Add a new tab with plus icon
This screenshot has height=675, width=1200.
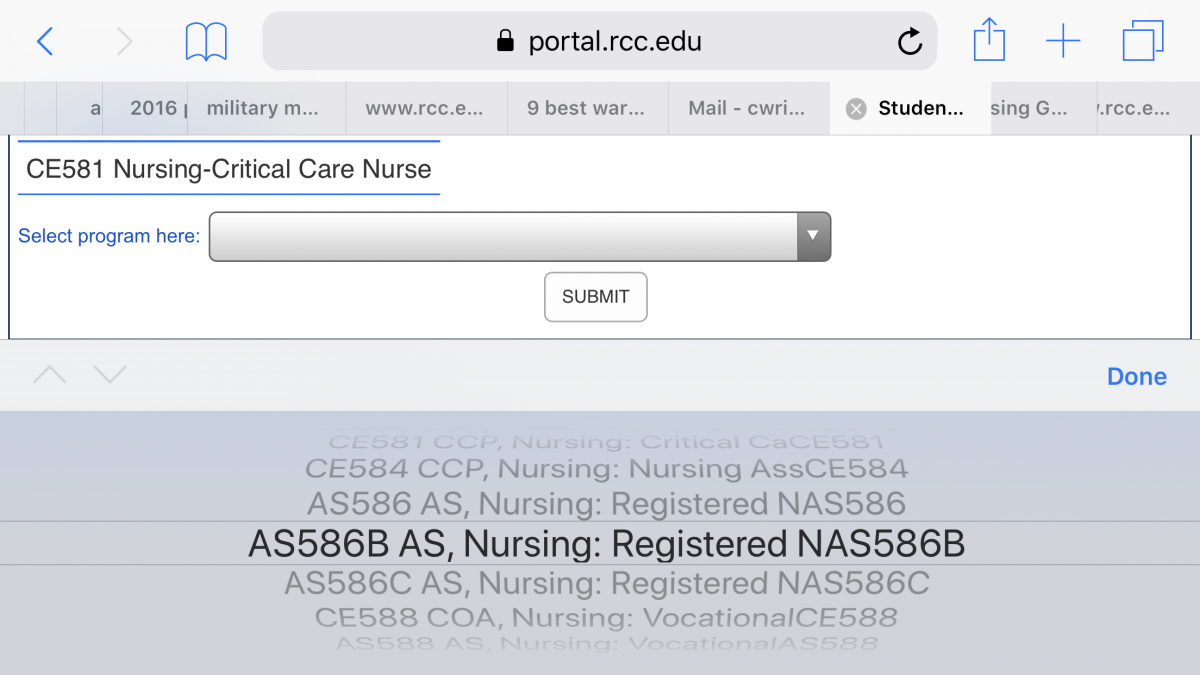tap(1063, 41)
